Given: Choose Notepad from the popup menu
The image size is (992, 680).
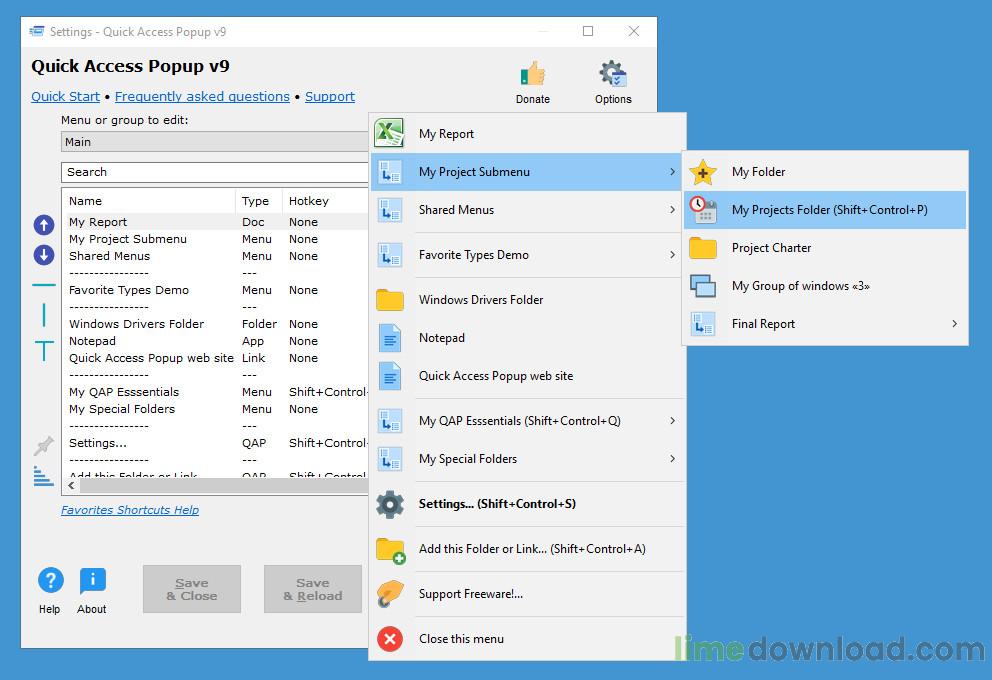Looking at the screenshot, I should click(442, 338).
